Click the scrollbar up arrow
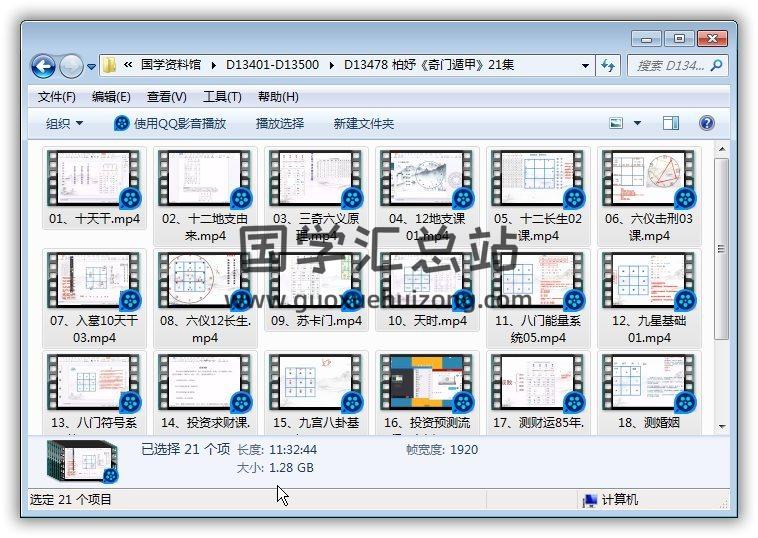This screenshot has width=758, height=538. (722, 149)
